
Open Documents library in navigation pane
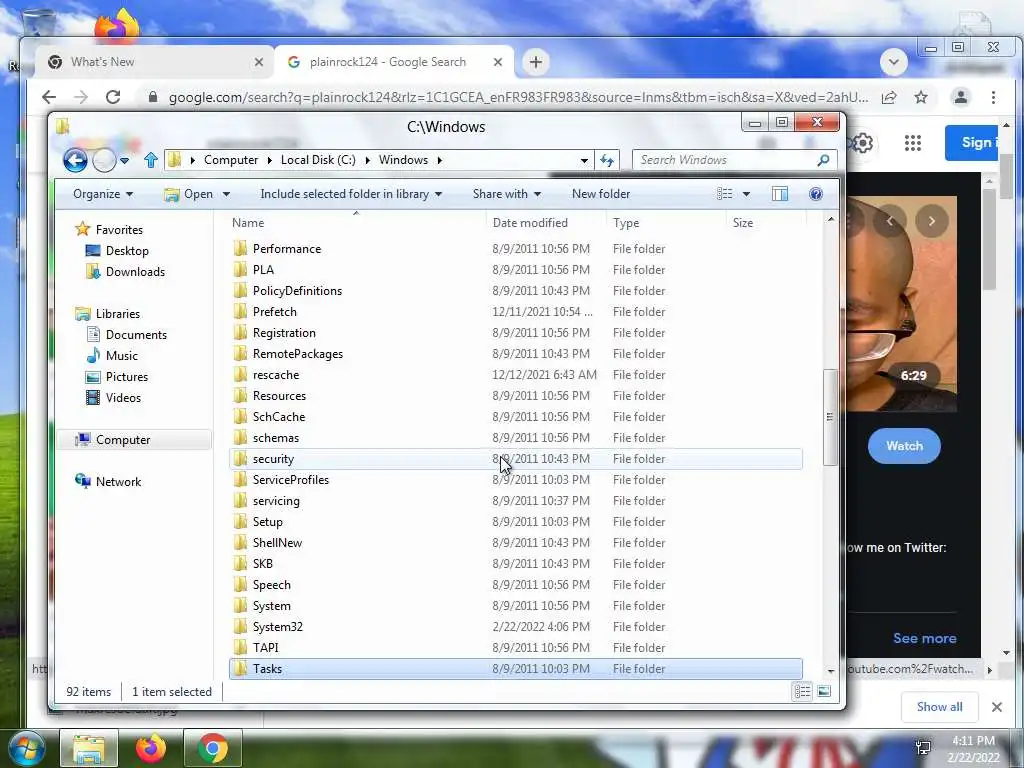[x=136, y=335]
